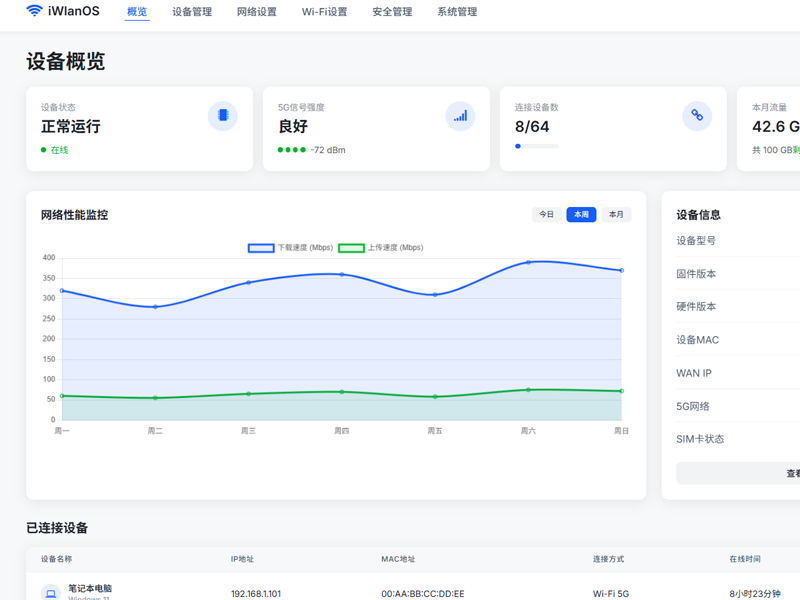
Task: Click the iWlanOS Wi-Fi logo icon
Action: pyautogui.click(x=34, y=11)
